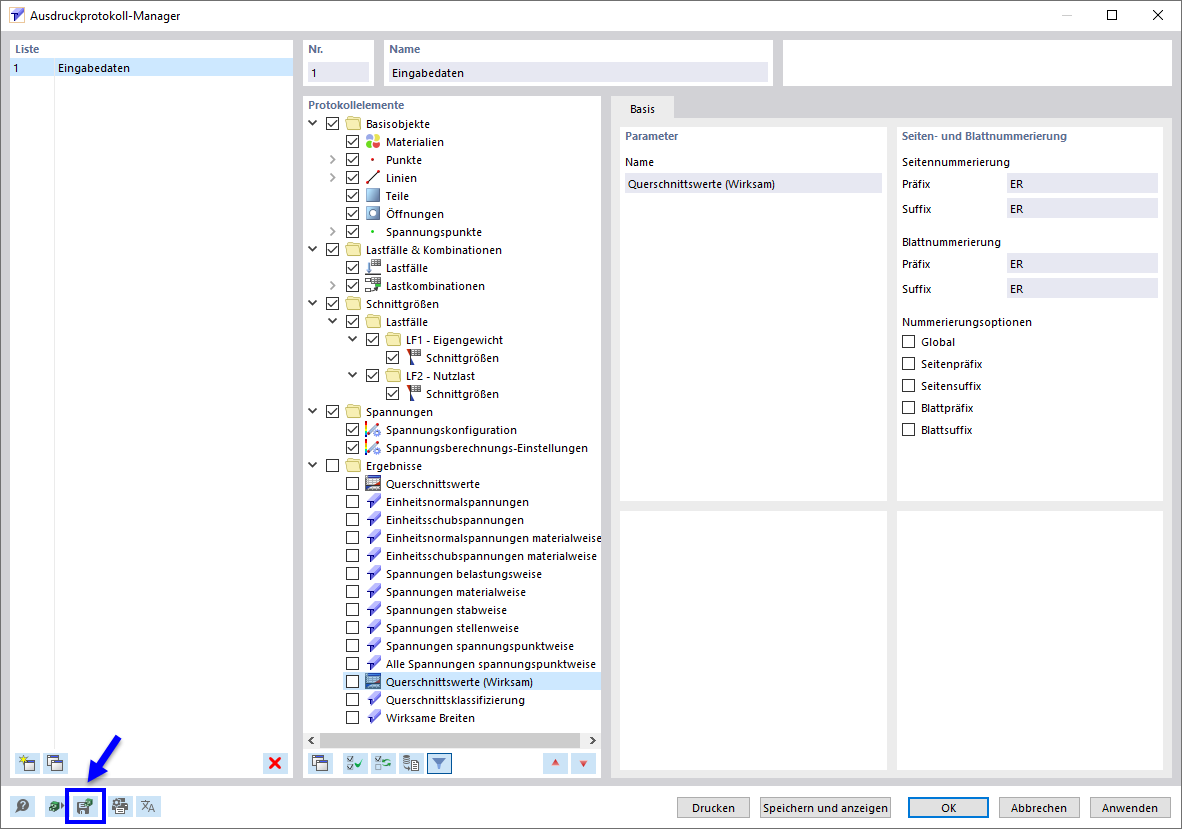
Task: Click the language translation icon
Action: (149, 806)
